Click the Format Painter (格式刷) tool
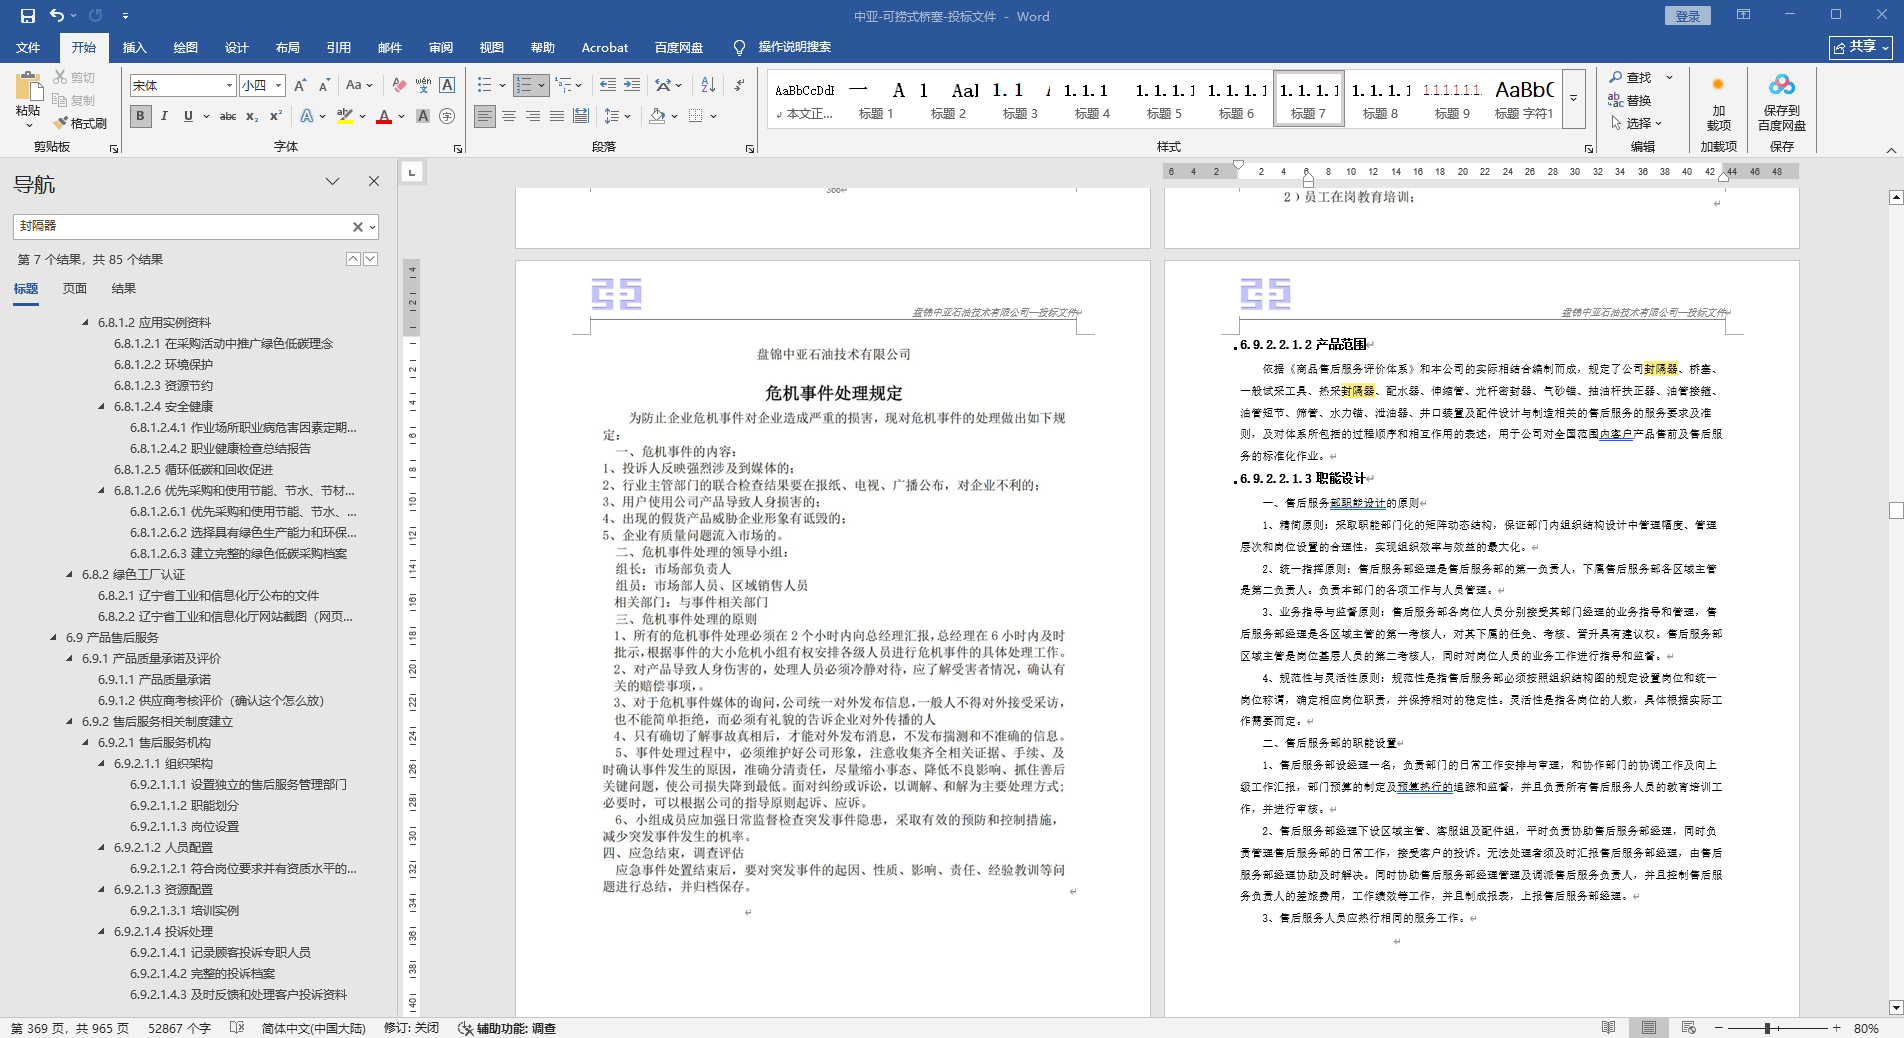1904x1038 pixels. (x=80, y=123)
